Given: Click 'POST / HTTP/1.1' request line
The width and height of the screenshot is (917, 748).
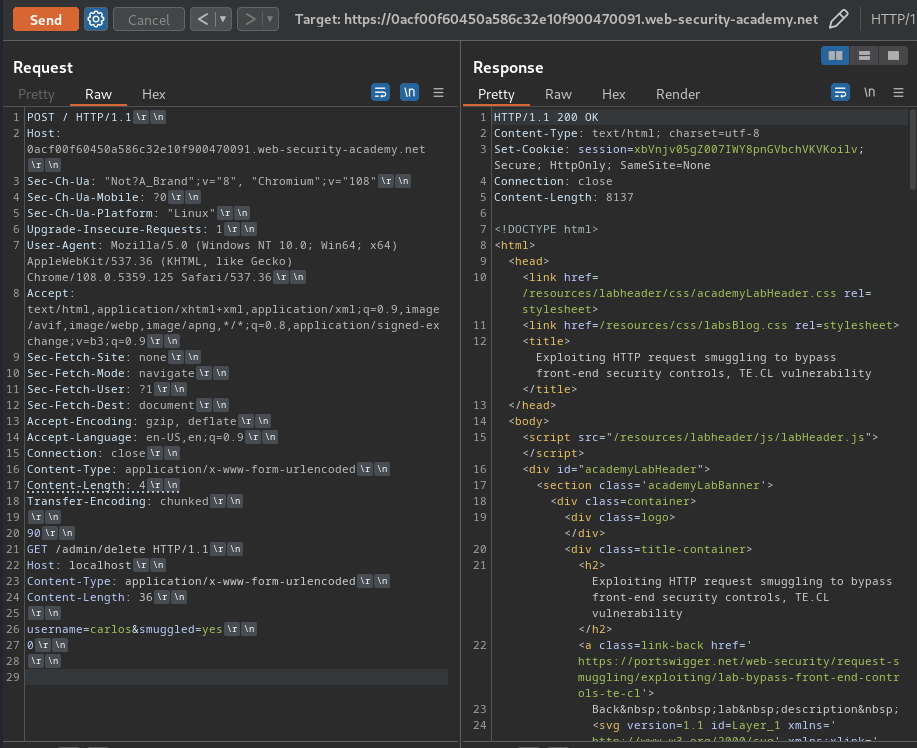Looking at the screenshot, I should [x=79, y=117].
